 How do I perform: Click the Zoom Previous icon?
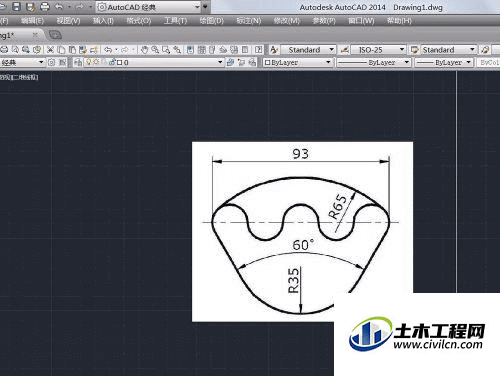point(177,50)
